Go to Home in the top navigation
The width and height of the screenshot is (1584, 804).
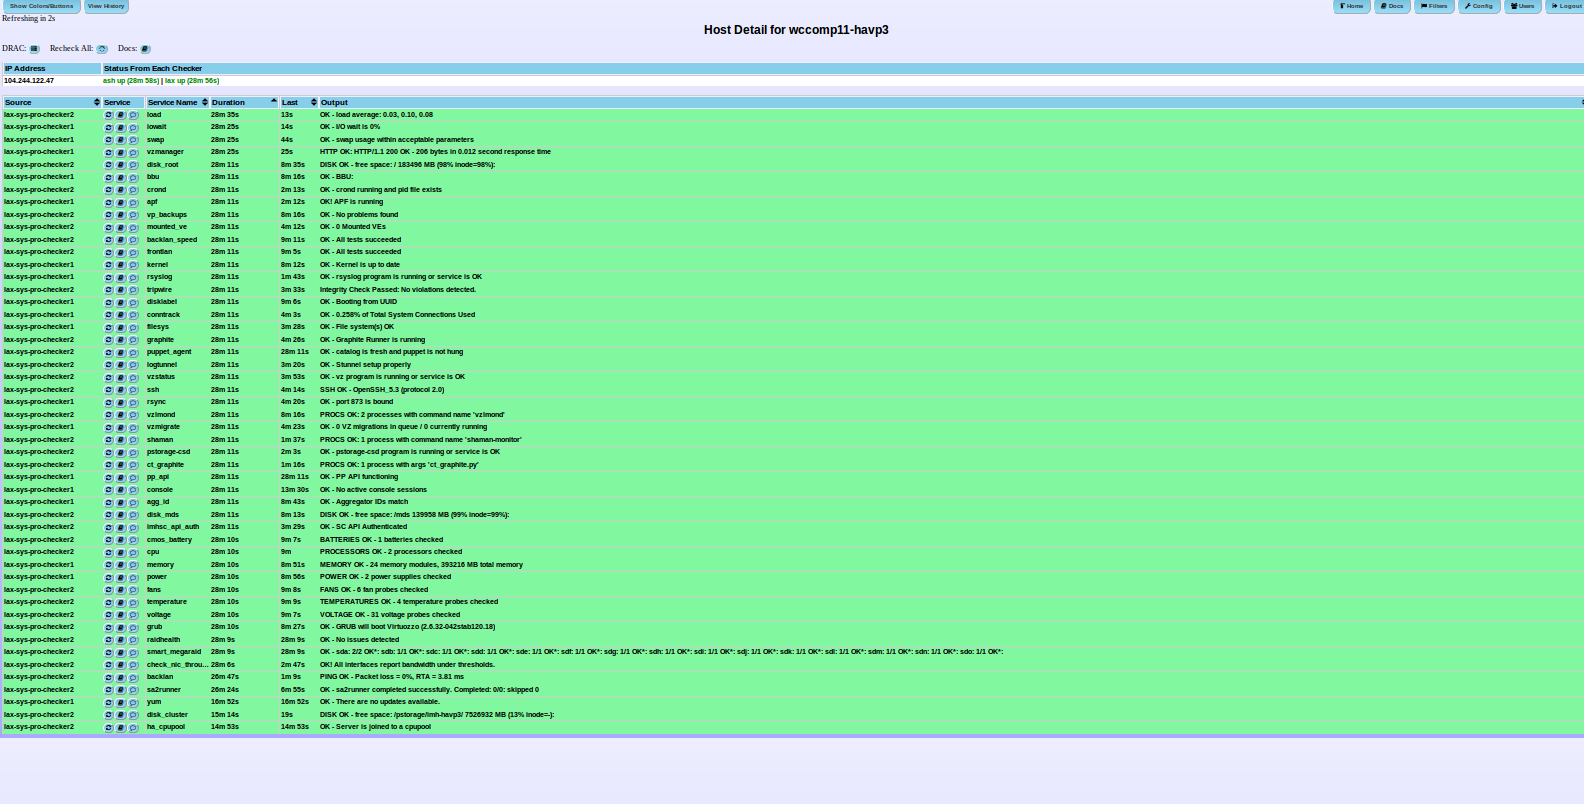point(1352,6)
